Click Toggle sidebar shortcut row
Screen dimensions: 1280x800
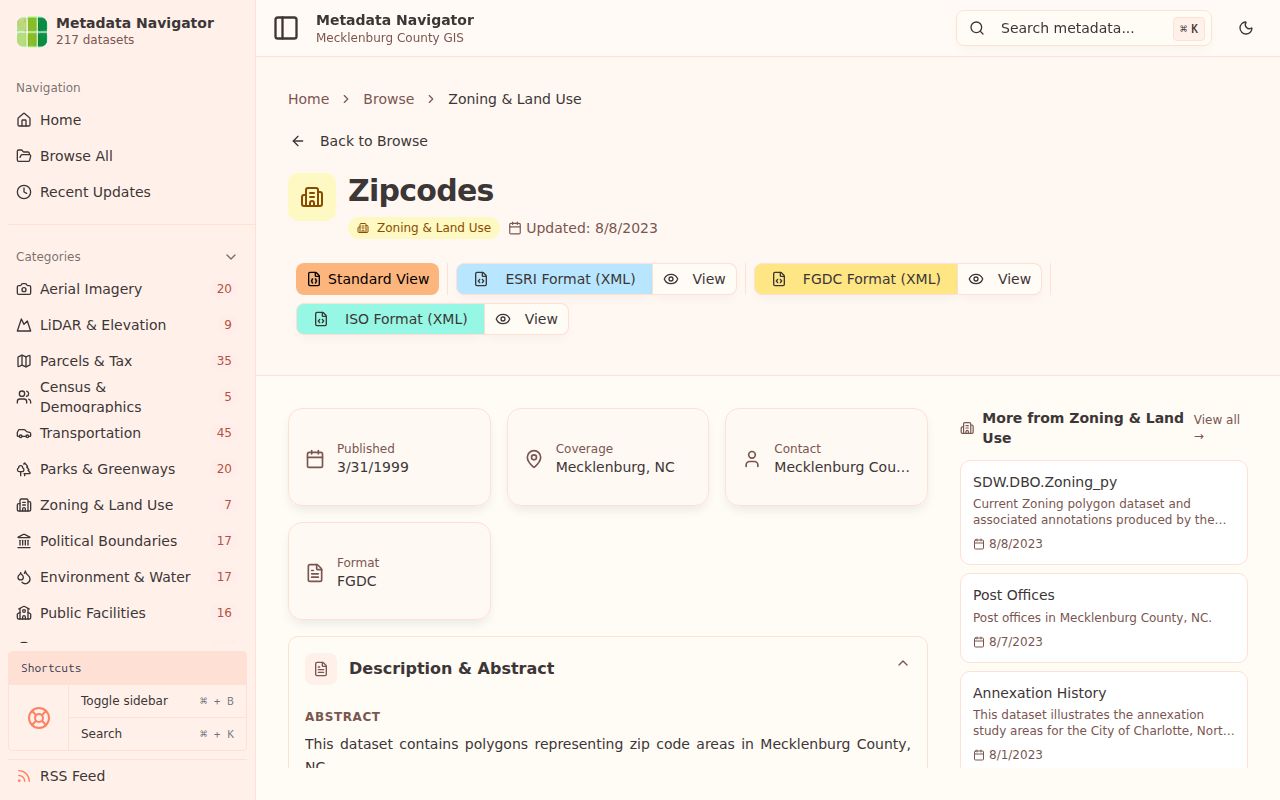(x=157, y=701)
